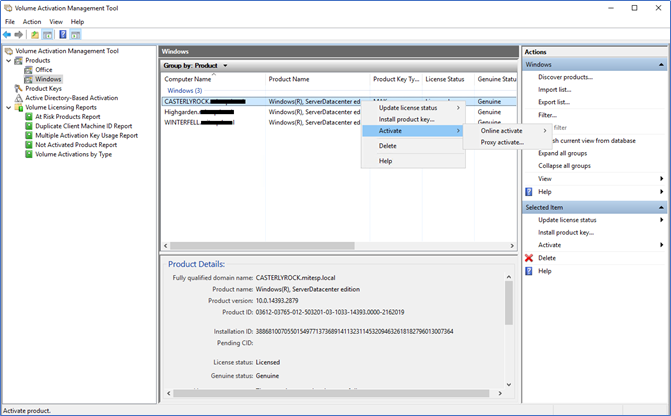Screen dimensions: 671x416
Task: Click the Installation ID value text
Action: (354, 332)
